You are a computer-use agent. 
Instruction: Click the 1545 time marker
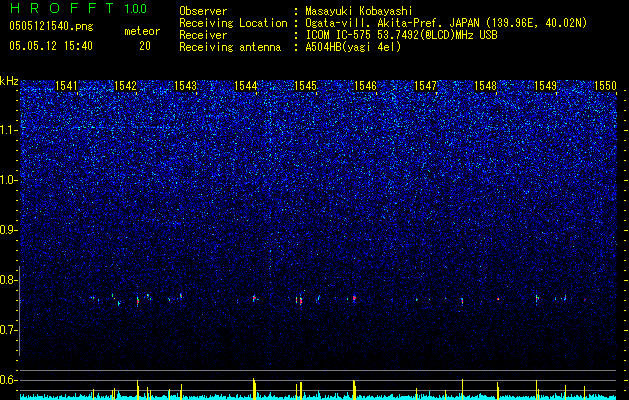click(x=306, y=86)
